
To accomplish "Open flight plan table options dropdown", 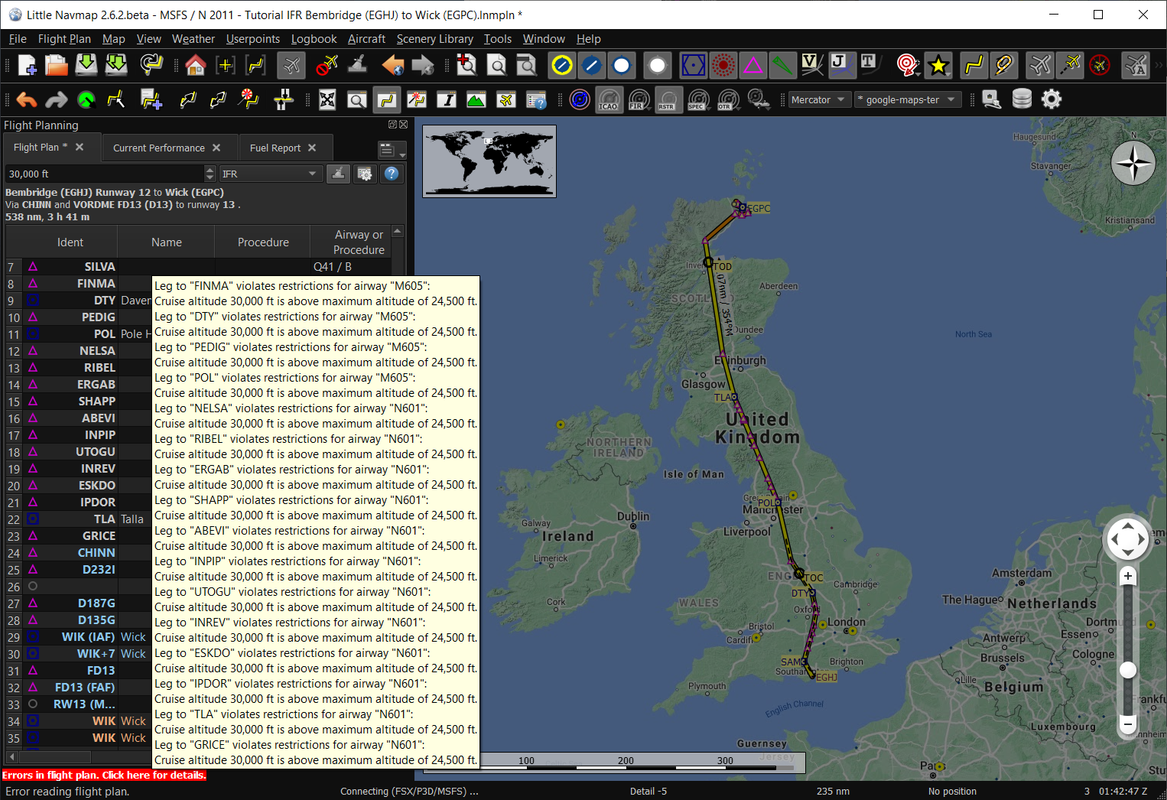I will pos(391,150).
